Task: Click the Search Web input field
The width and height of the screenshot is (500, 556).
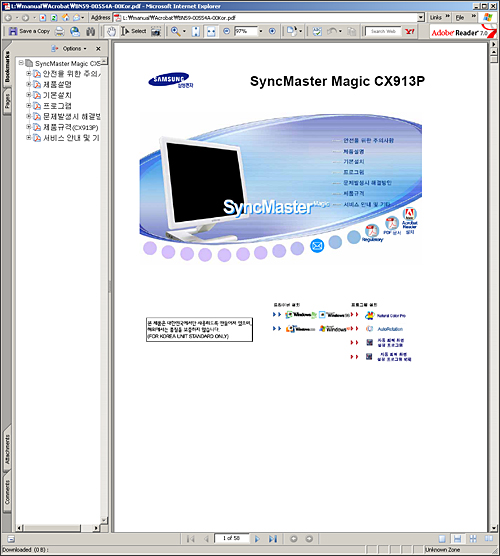Action: [x=383, y=31]
